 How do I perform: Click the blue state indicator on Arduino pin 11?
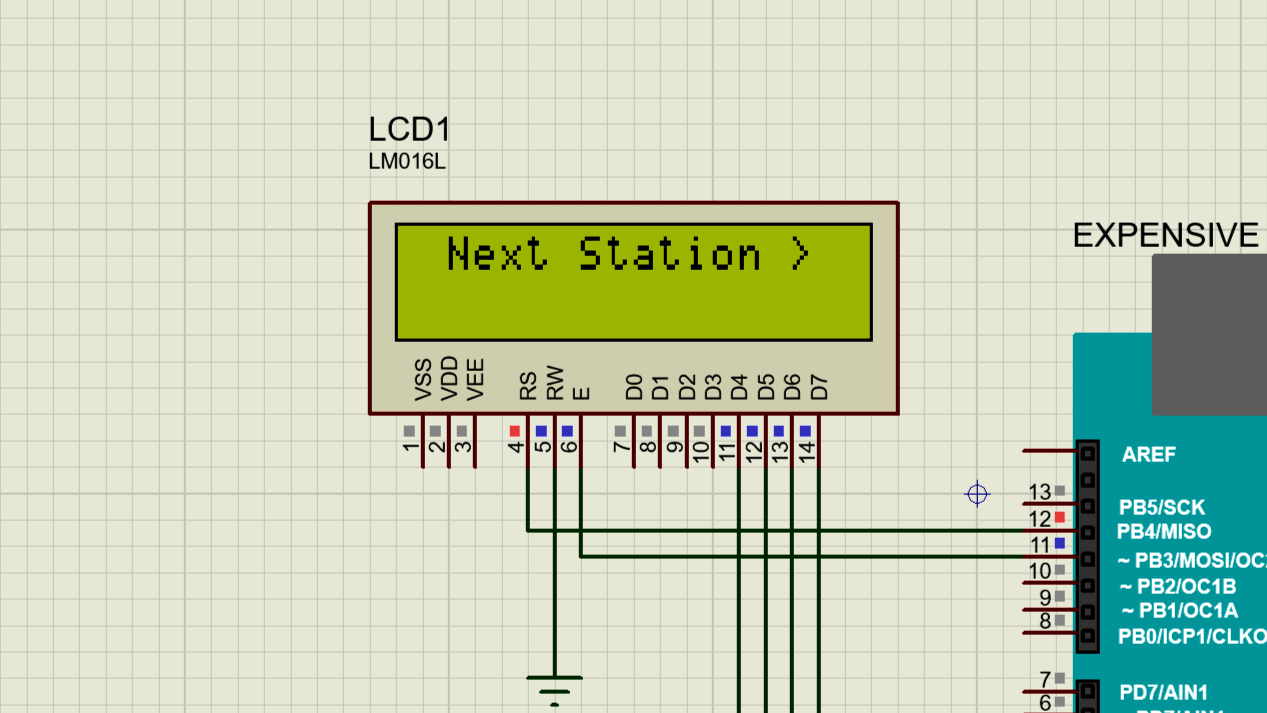1059,543
